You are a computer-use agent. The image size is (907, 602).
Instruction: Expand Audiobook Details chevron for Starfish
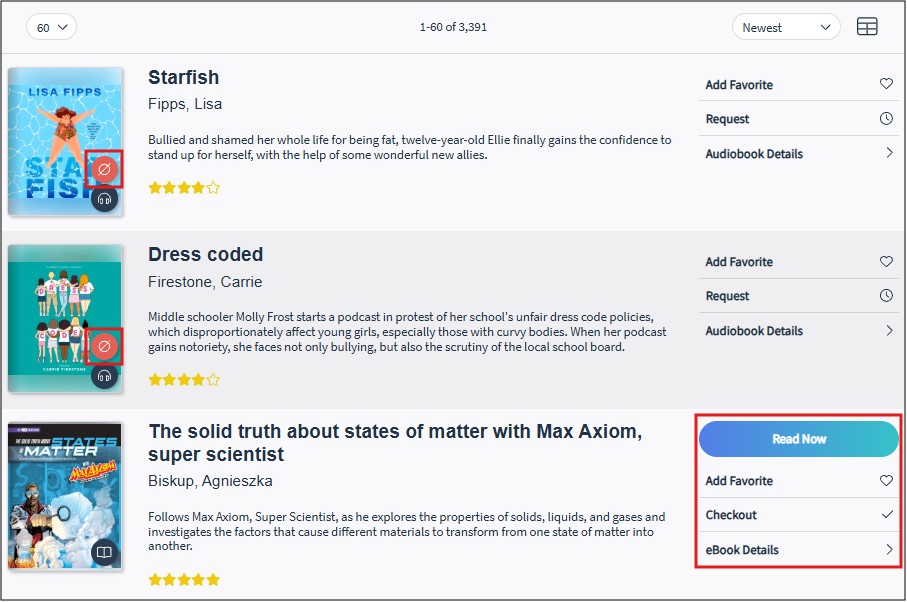pyautogui.click(x=888, y=154)
